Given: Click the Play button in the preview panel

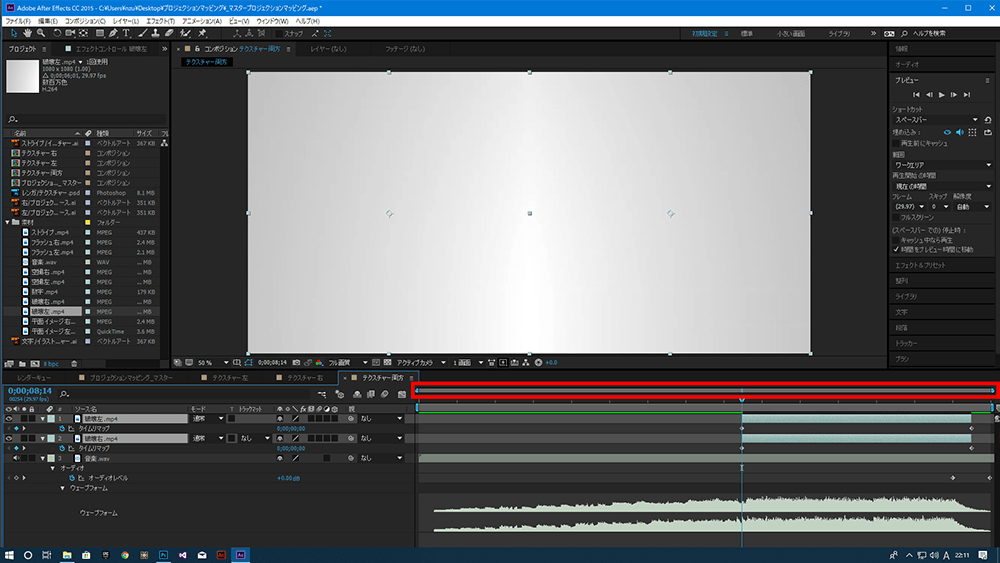Looking at the screenshot, I should point(941,94).
